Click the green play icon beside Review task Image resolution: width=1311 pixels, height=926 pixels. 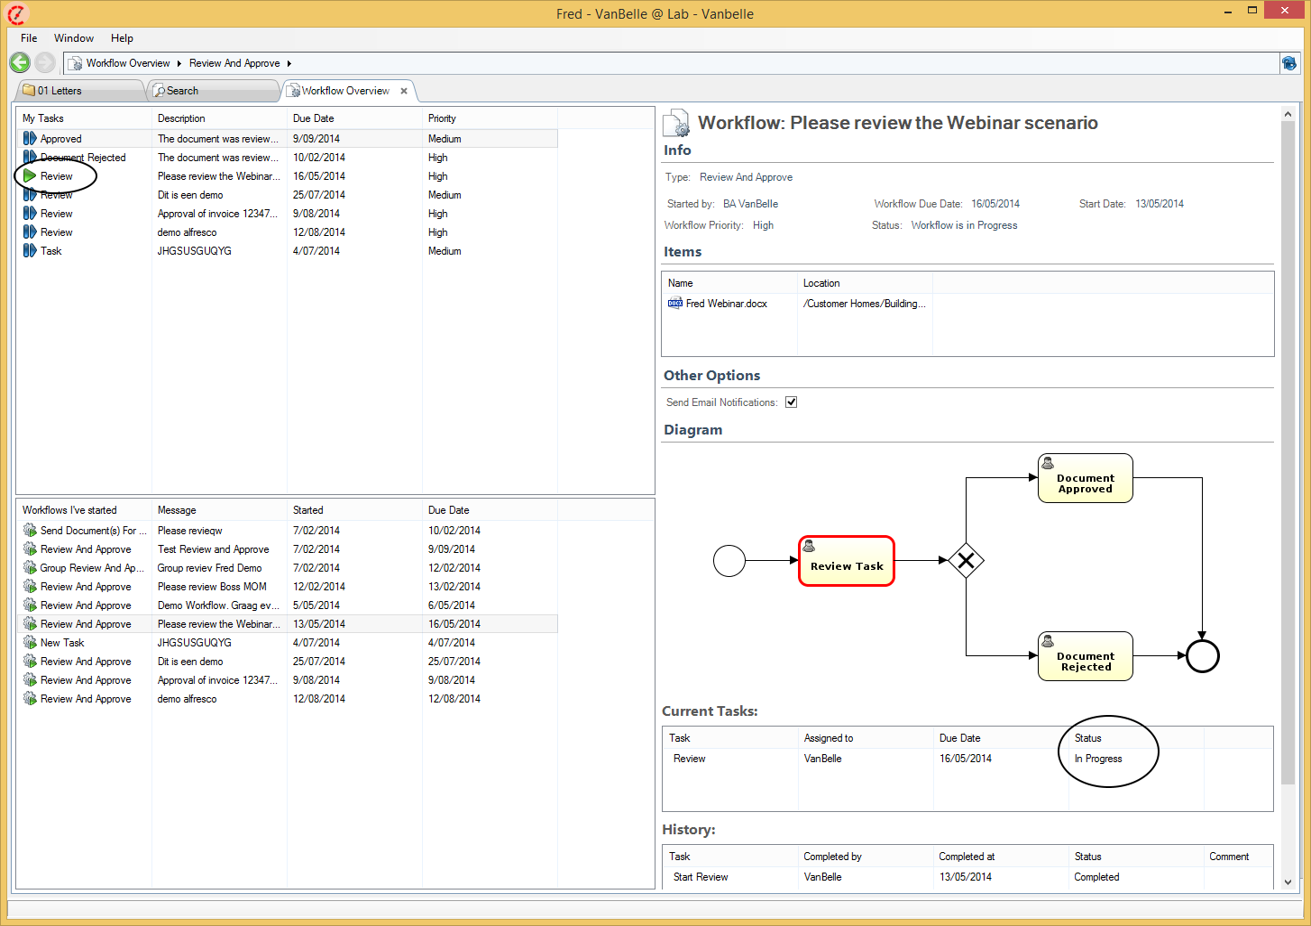click(30, 176)
